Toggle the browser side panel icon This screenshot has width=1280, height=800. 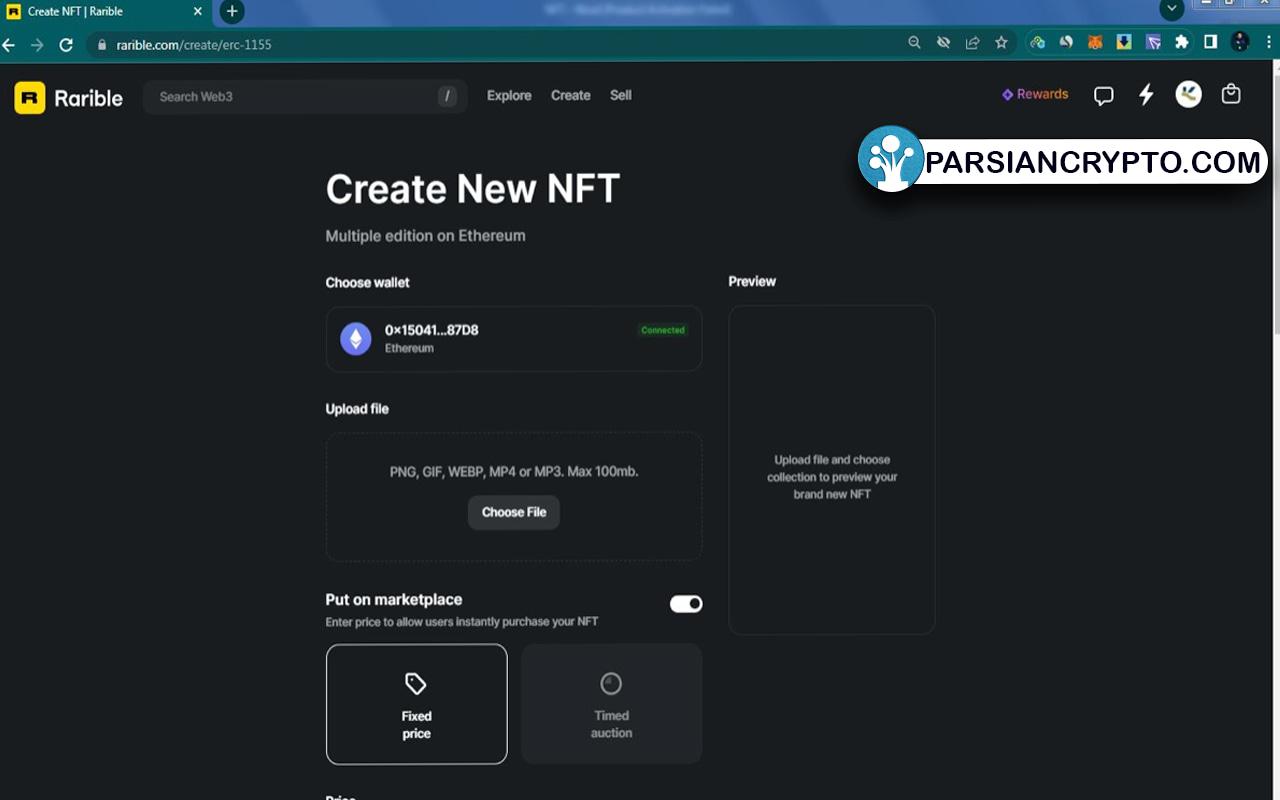pyautogui.click(x=1210, y=43)
